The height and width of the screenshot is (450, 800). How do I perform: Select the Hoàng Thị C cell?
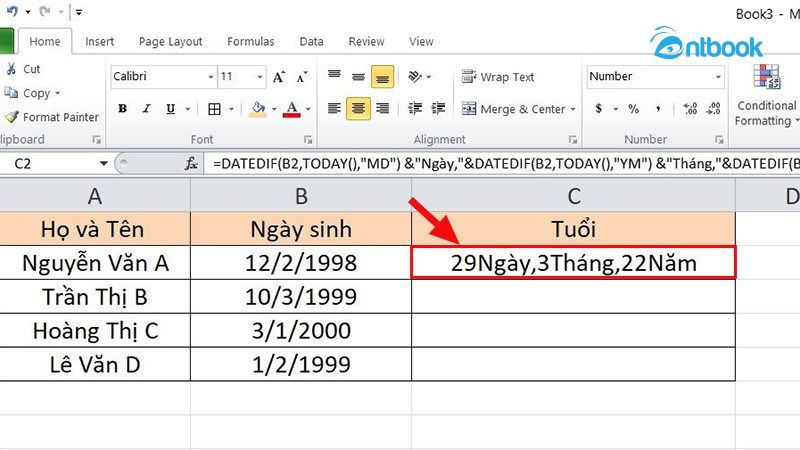pos(95,331)
